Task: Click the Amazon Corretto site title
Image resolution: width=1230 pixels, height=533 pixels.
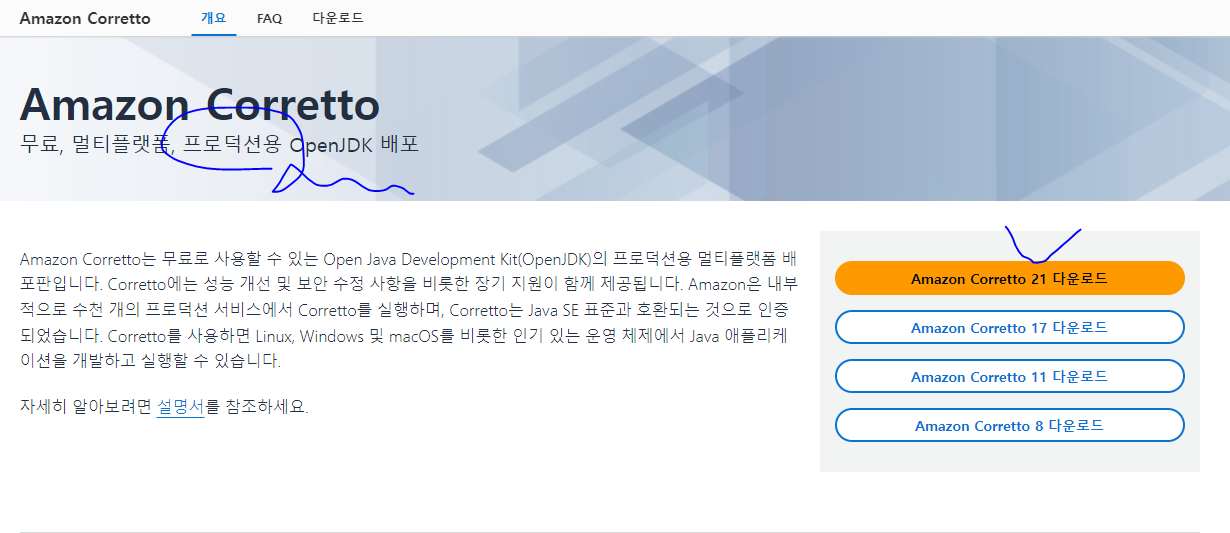Action: (x=85, y=18)
